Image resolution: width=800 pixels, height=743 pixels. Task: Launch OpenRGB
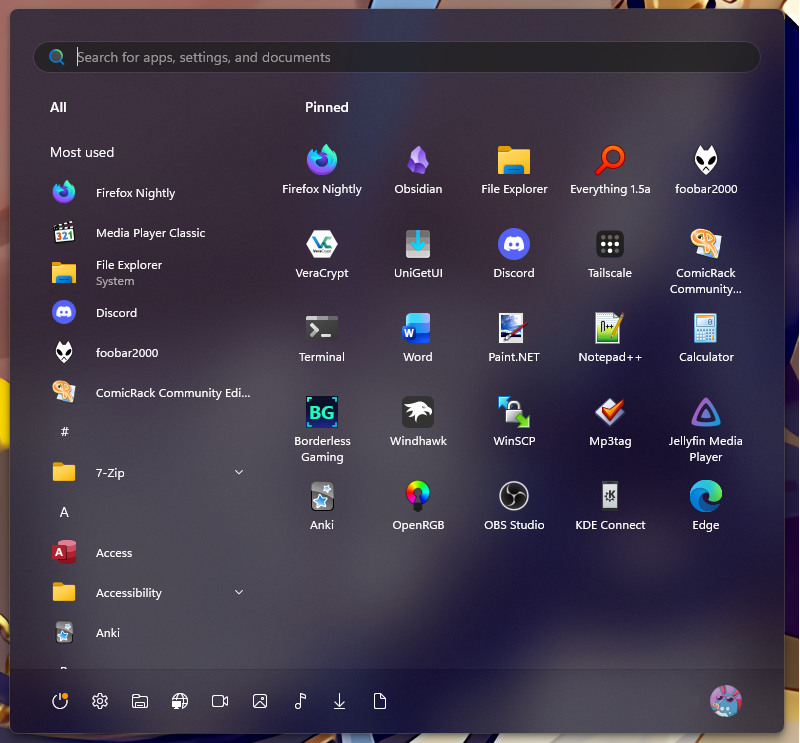418,506
